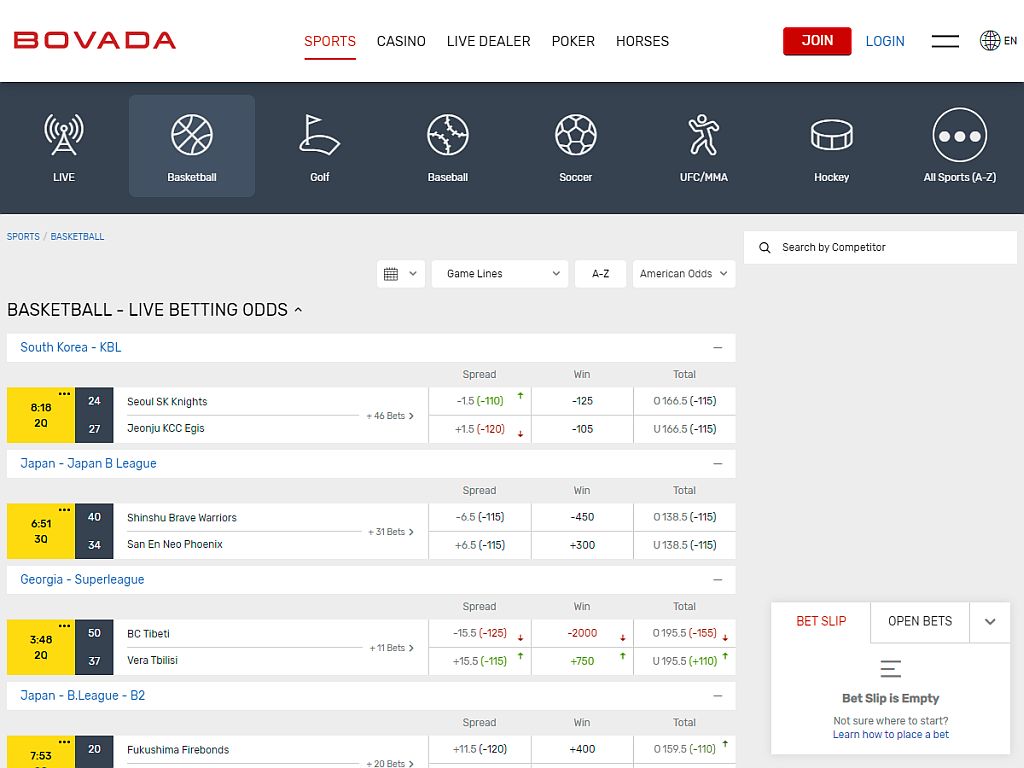Select San En Neo Phoenix win +300
1024x768 pixels.
click(x=582, y=545)
